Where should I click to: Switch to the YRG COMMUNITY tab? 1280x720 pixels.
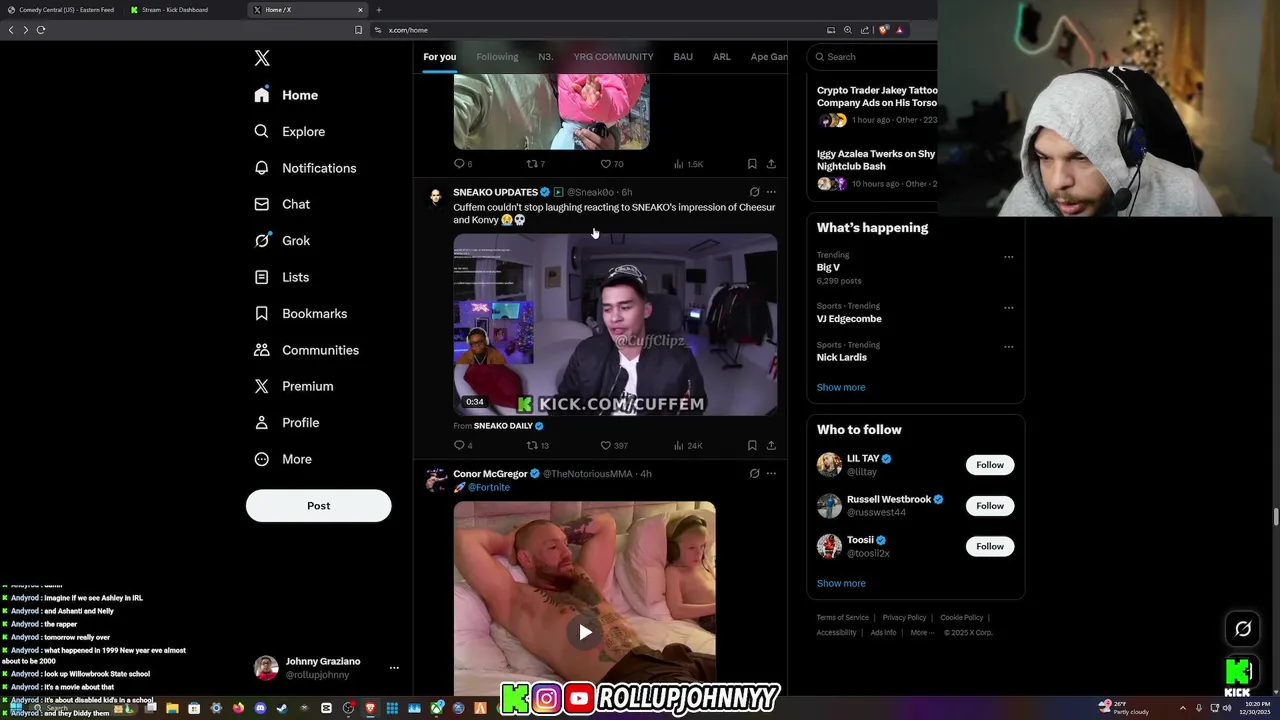pos(613,57)
